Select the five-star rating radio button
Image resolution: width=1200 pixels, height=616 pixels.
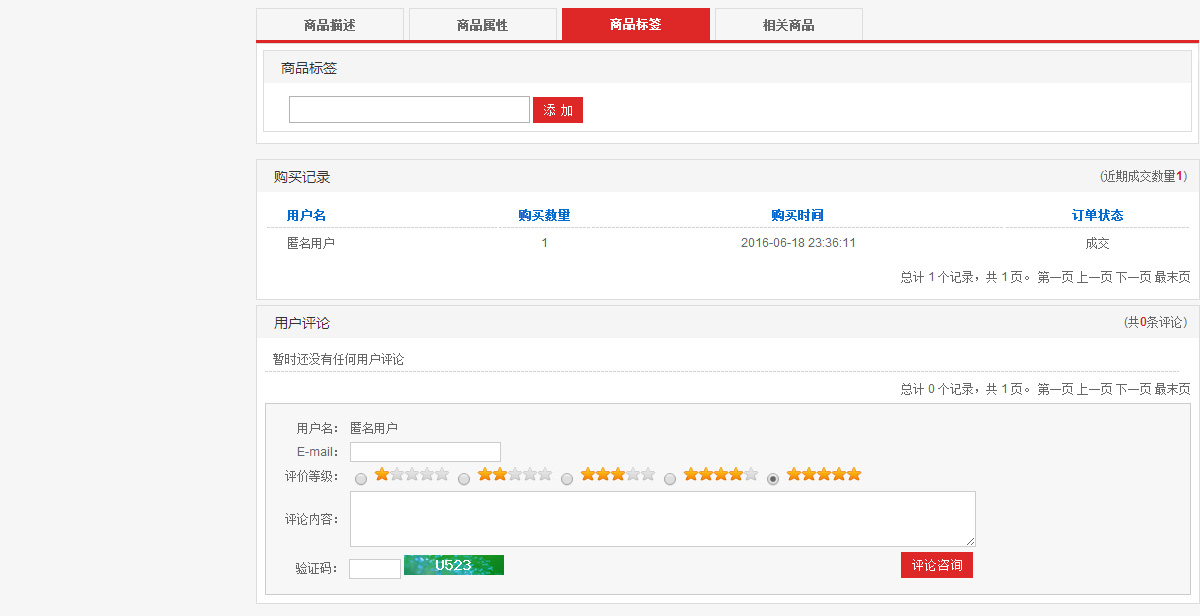[x=773, y=479]
